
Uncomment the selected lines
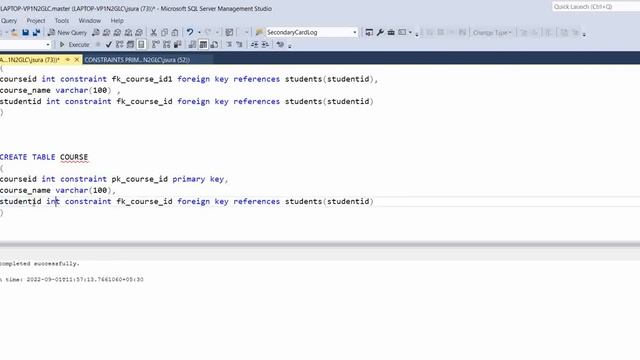(x=240, y=44)
